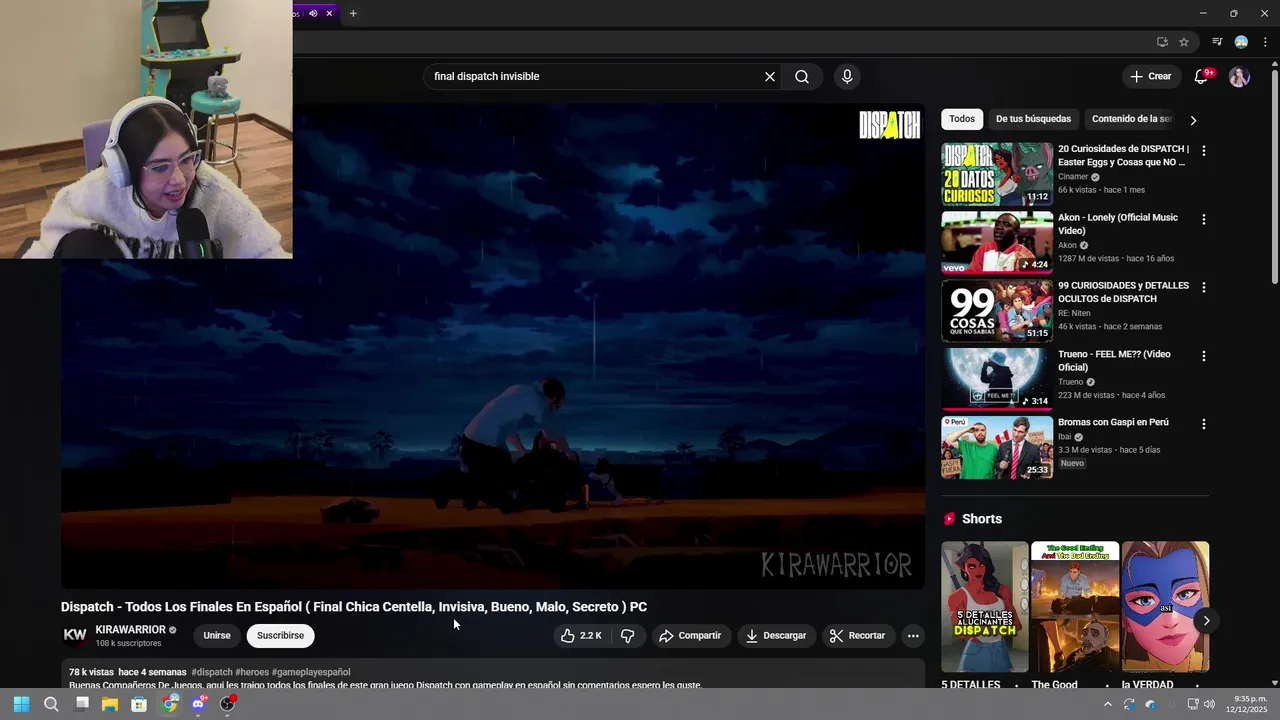Click the #gameplayespañol hashtag
1280x720 pixels.
311,672
